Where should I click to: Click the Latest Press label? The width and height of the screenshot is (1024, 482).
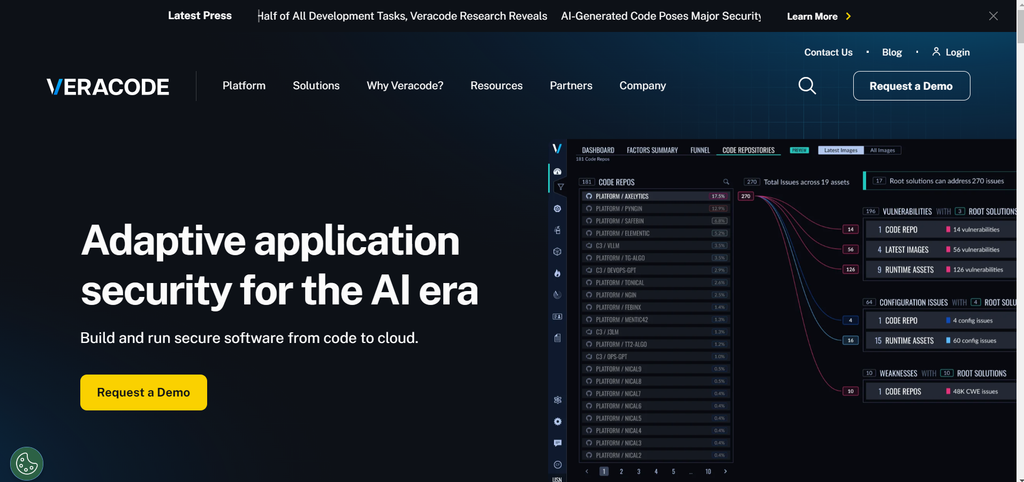click(x=200, y=16)
